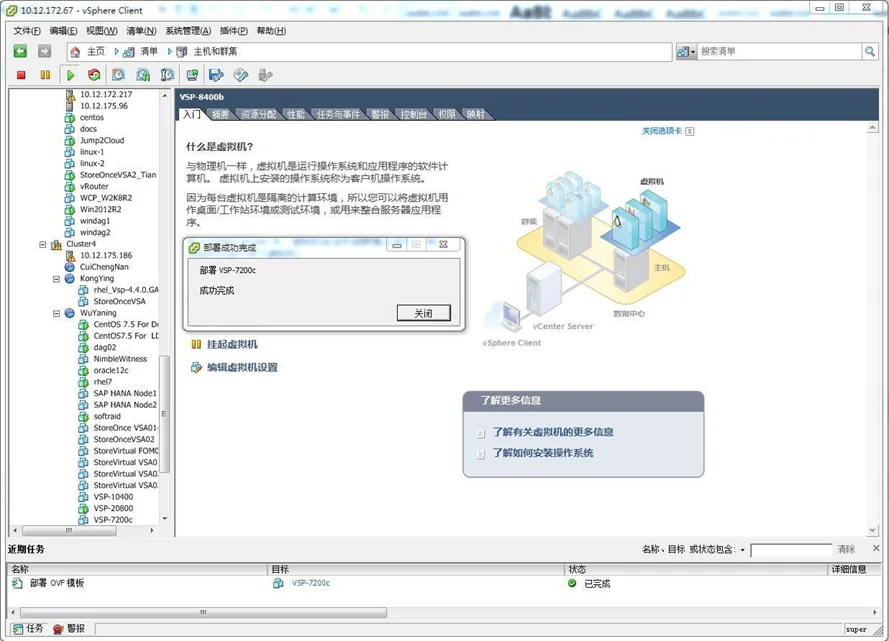Screen dimensions: 889x641
Task: Click the Revert to snapshot toolbar icon
Action: [143, 75]
